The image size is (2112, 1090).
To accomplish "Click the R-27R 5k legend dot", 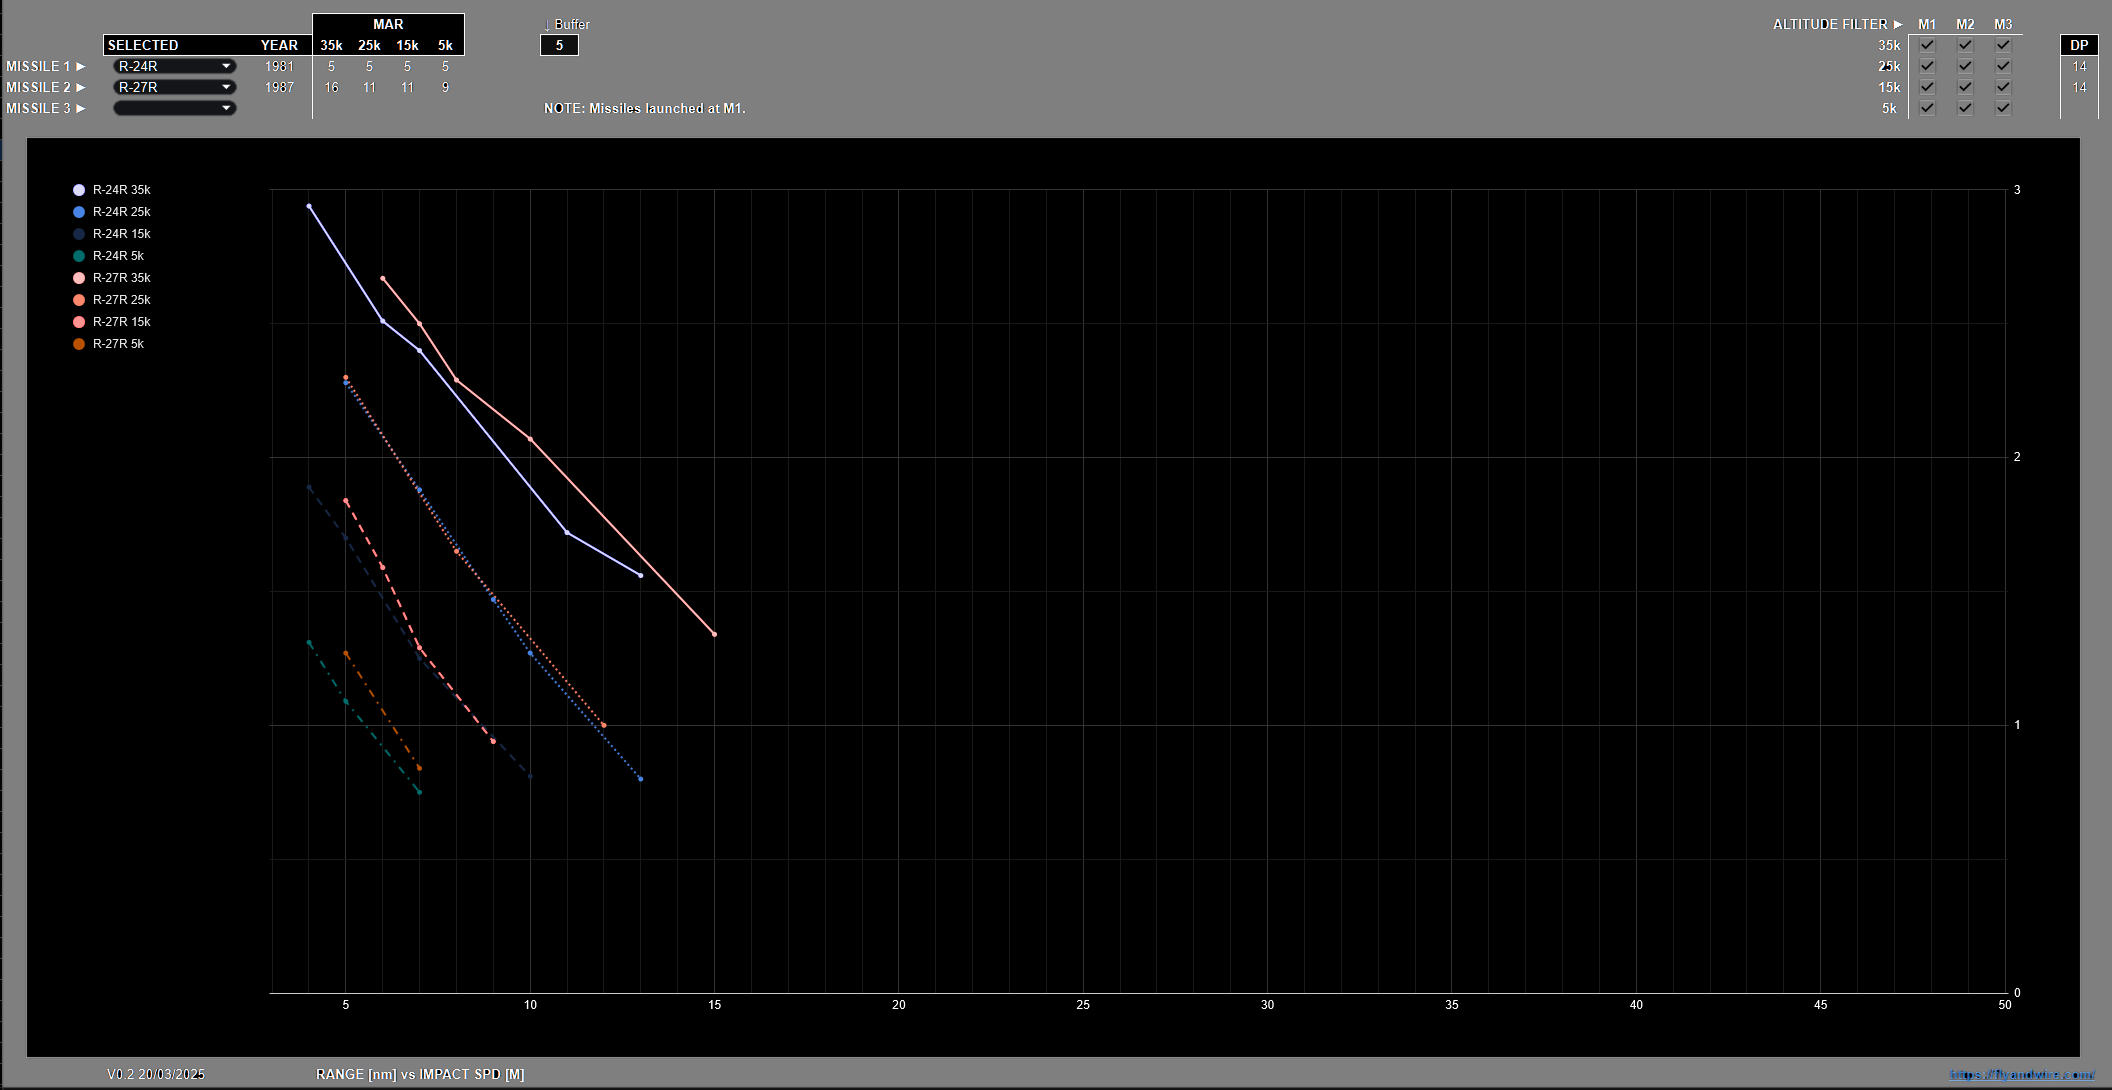I will (79, 344).
